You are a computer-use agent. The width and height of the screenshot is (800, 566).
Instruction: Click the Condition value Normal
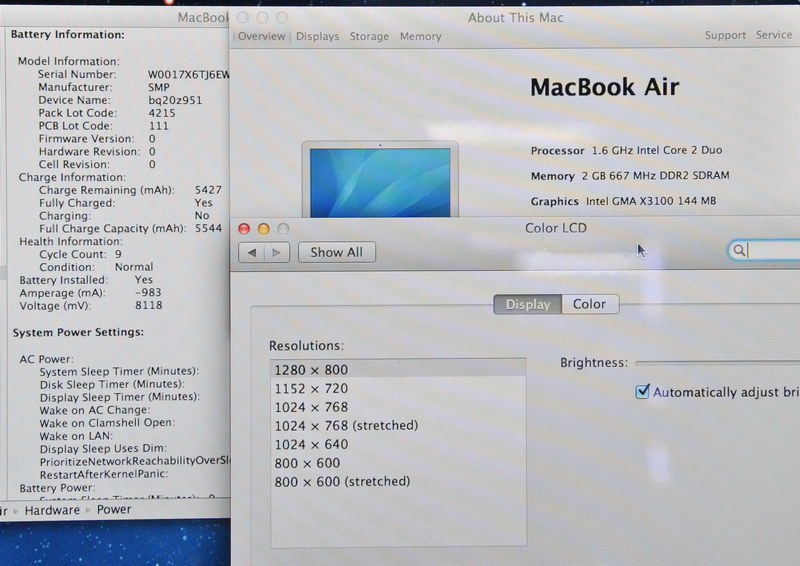[x=134, y=267]
